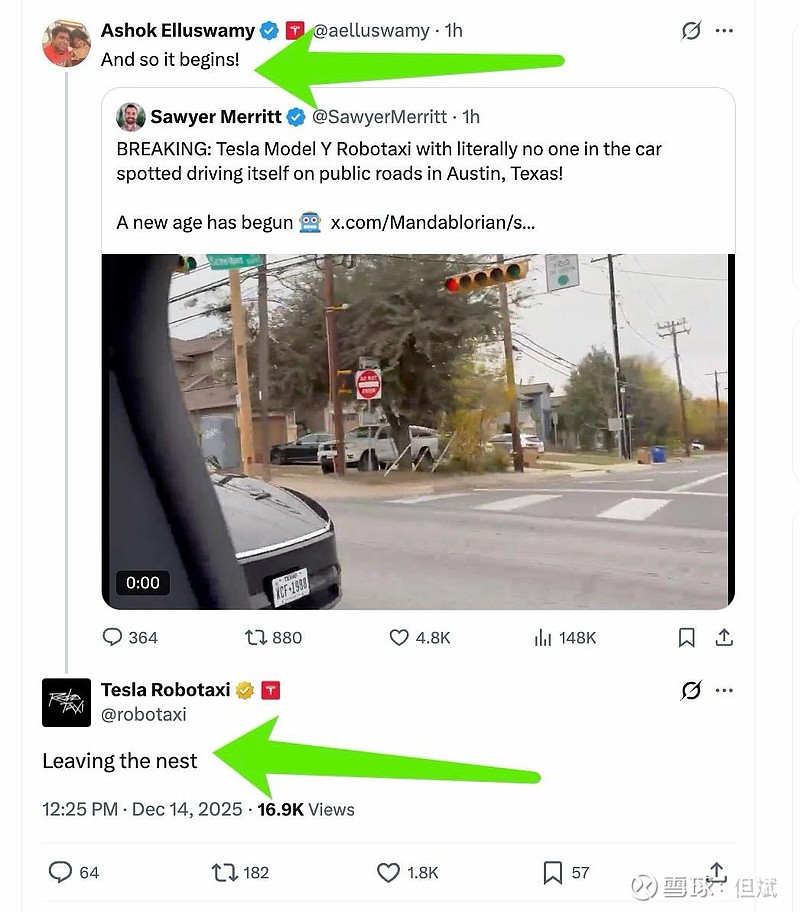Open Sawyer Merritt's quoted profile avatar
Image resolution: width=800 pixels, height=912 pixels.
tap(131, 117)
